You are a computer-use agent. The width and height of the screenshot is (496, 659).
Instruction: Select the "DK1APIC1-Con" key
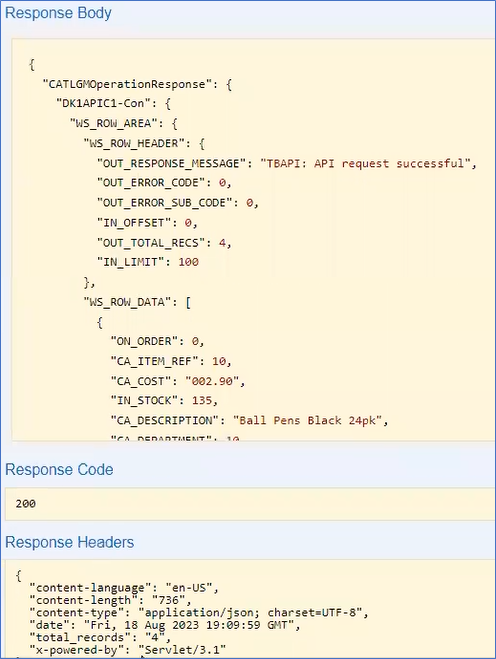point(103,103)
